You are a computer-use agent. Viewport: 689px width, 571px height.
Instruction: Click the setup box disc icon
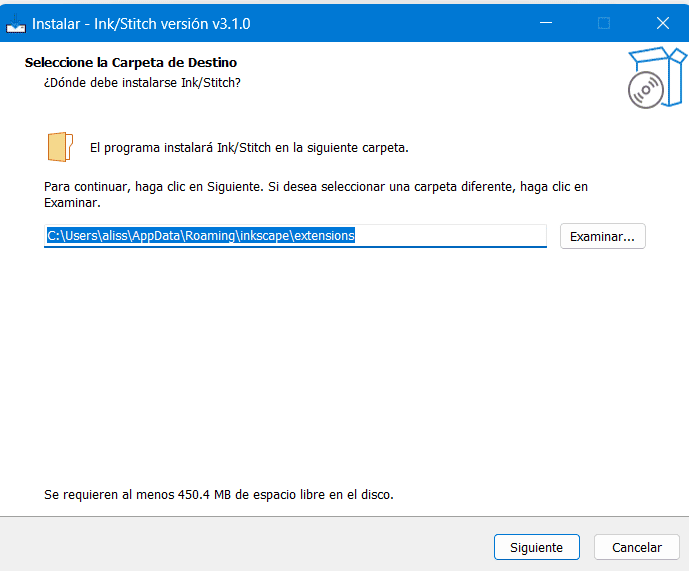pos(656,78)
